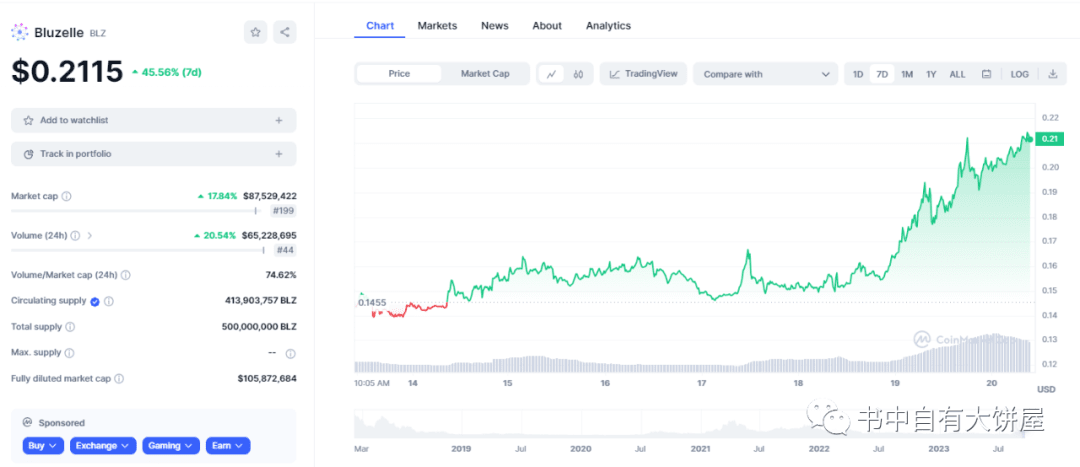The height and width of the screenshot is (467, 1080).
Task: Expand the Buy dropdown
Action: pos(43,445)
